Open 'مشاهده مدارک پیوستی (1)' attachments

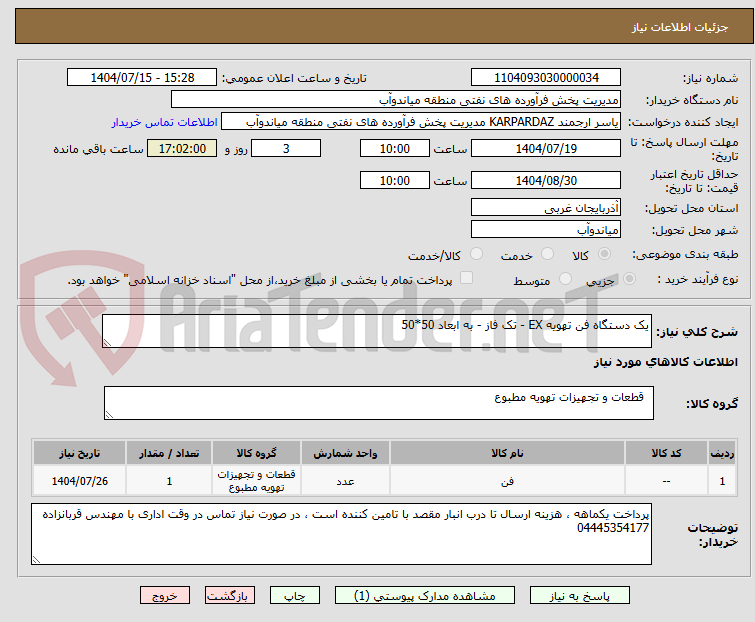coord(425,596)
